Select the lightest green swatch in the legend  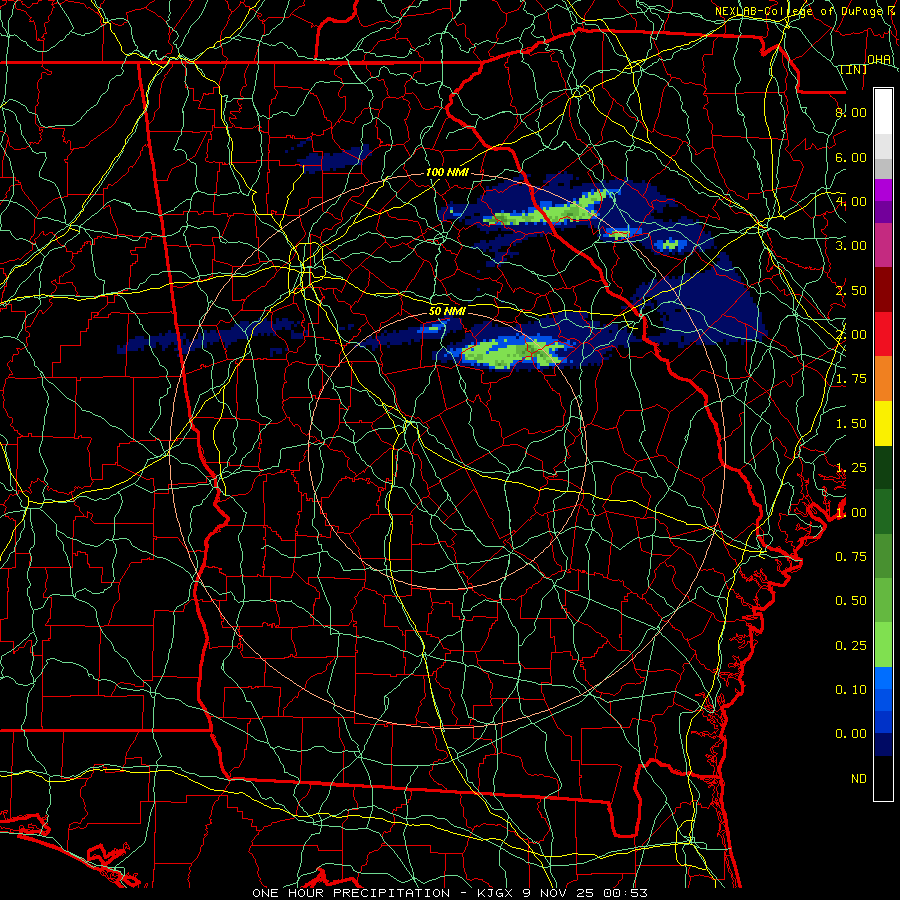pos(883,645)
